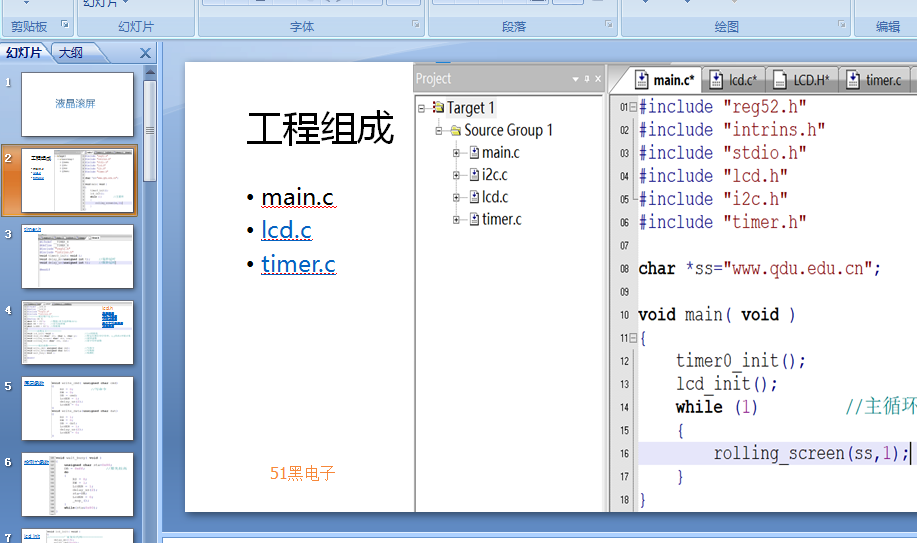Switch to the 大纲 outline tab

click(x=71, y=53)
